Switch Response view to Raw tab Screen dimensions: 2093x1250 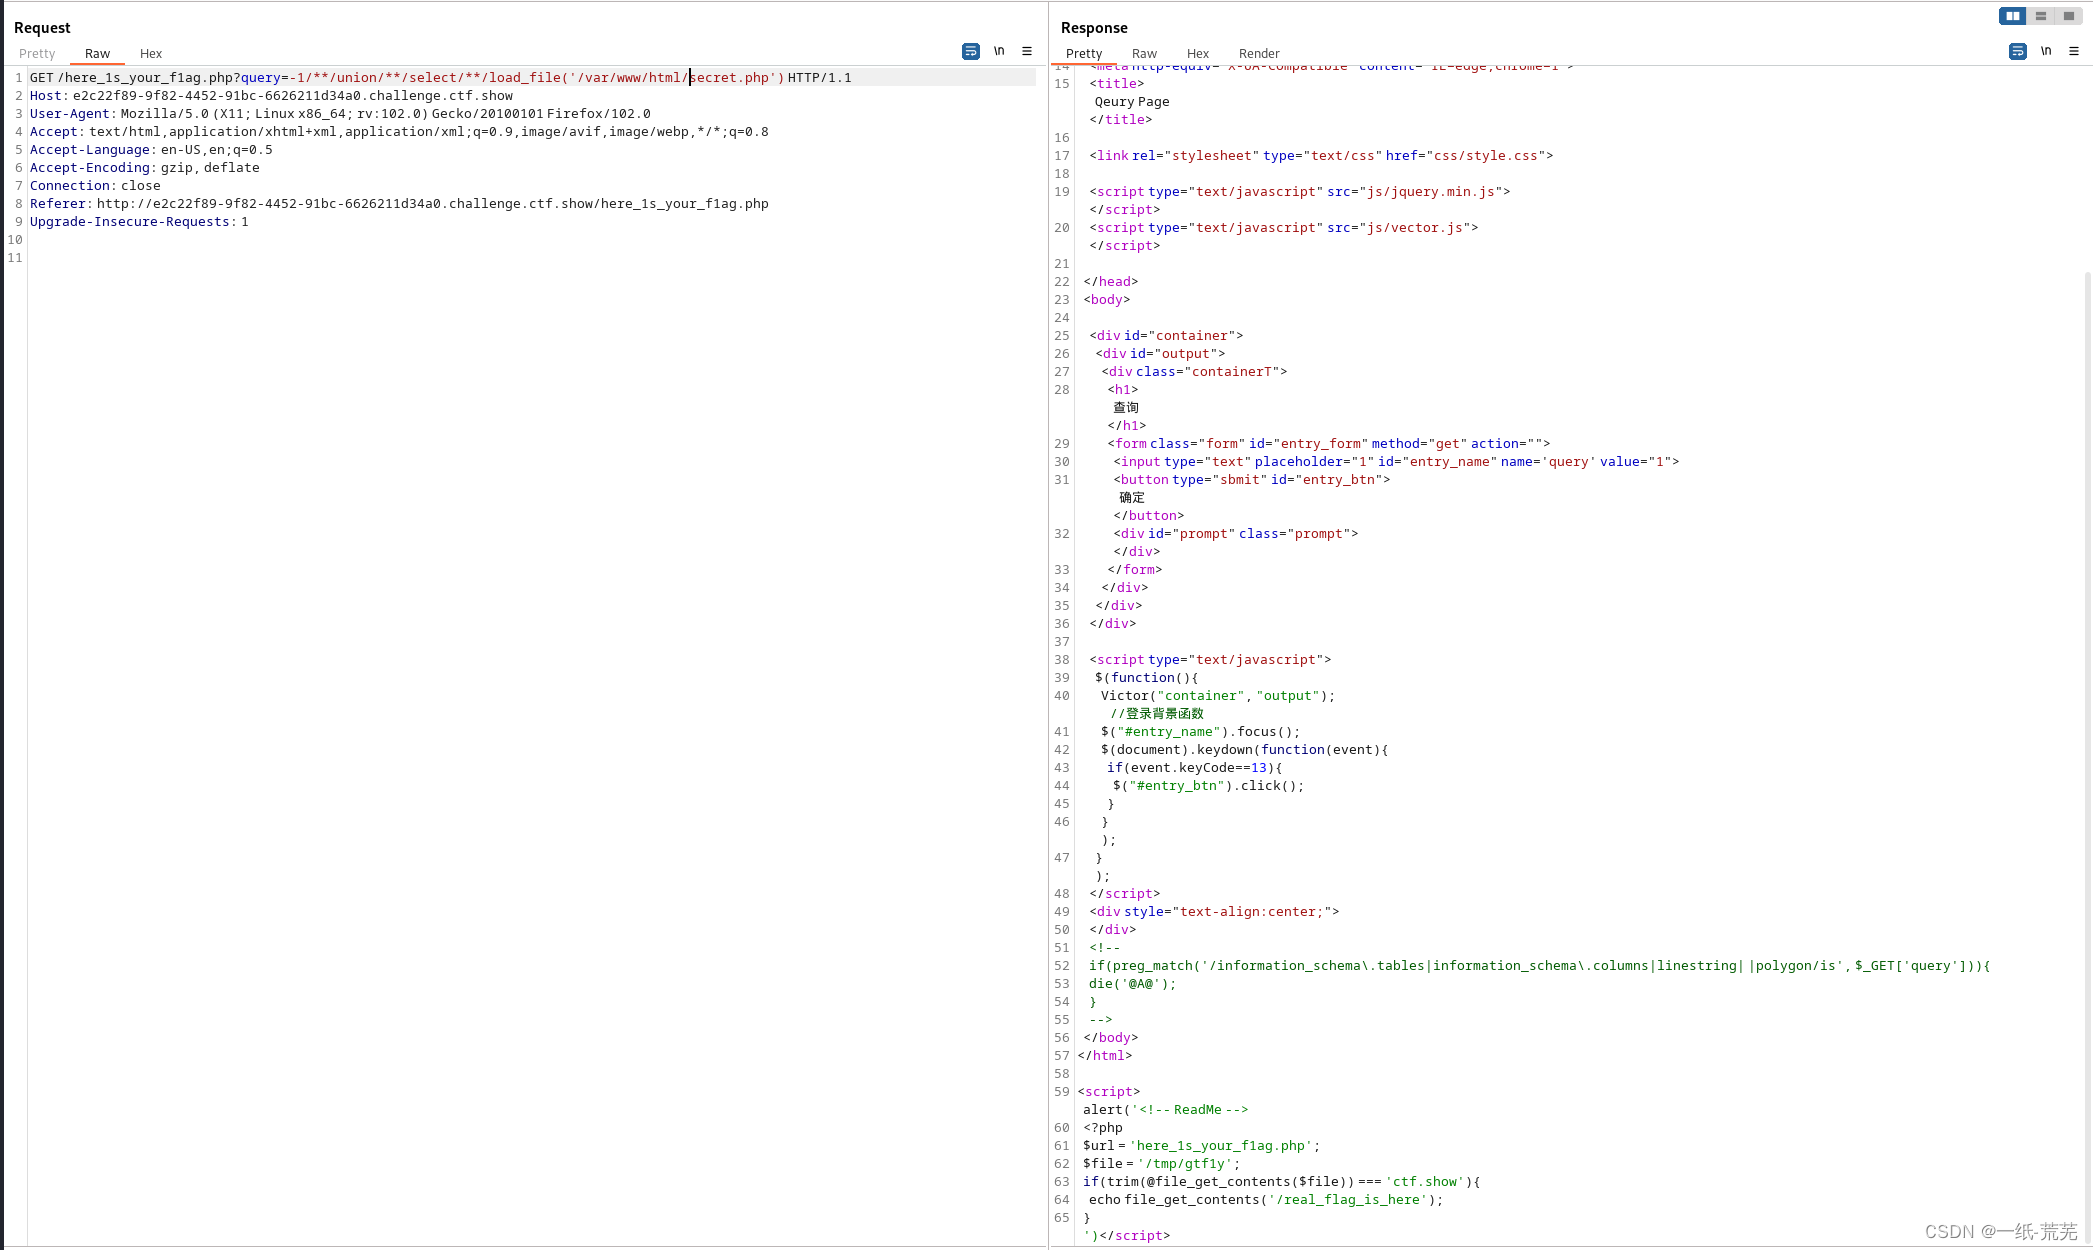click(1144, 54)
